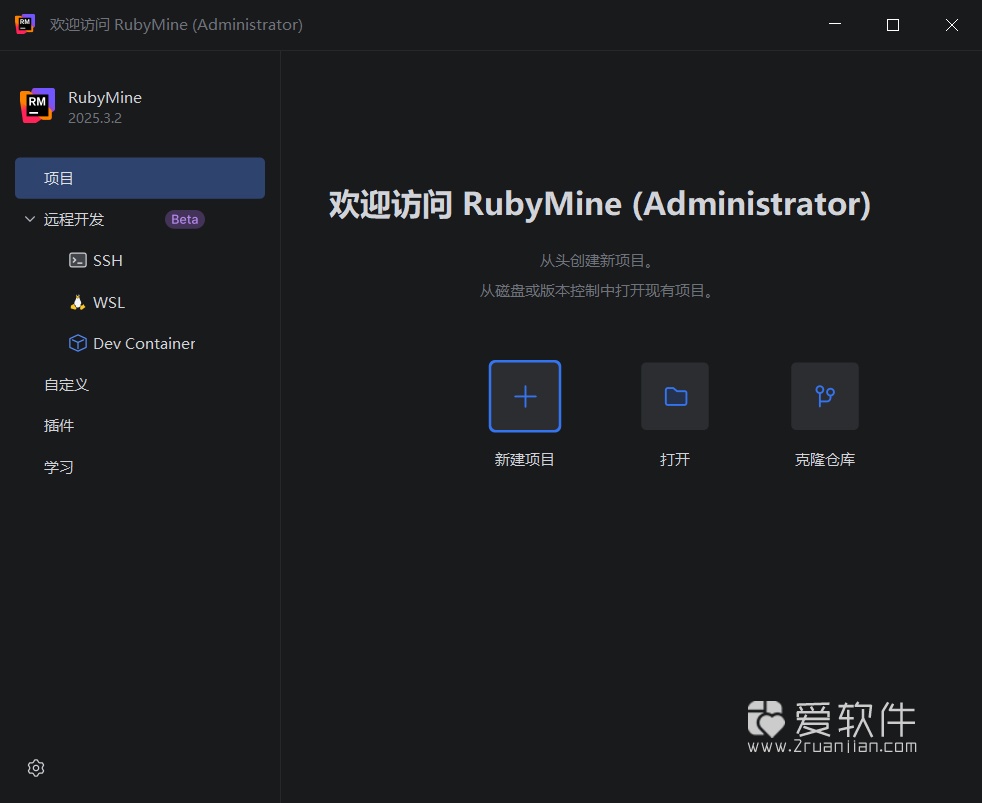The image size is (982, 803).
Task: Open the settings gear at bottom left
Action: tap(36, 768)
